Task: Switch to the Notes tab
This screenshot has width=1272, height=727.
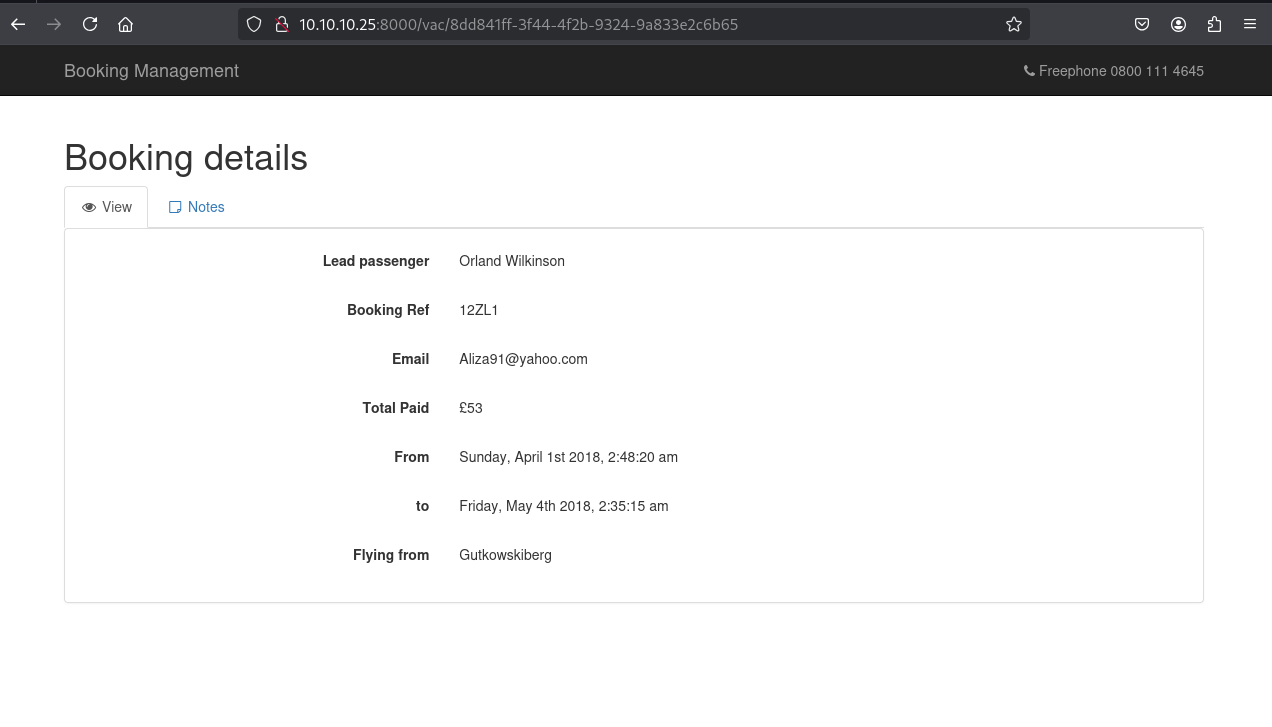Action: pyautogui.click(x=197, y=207)
